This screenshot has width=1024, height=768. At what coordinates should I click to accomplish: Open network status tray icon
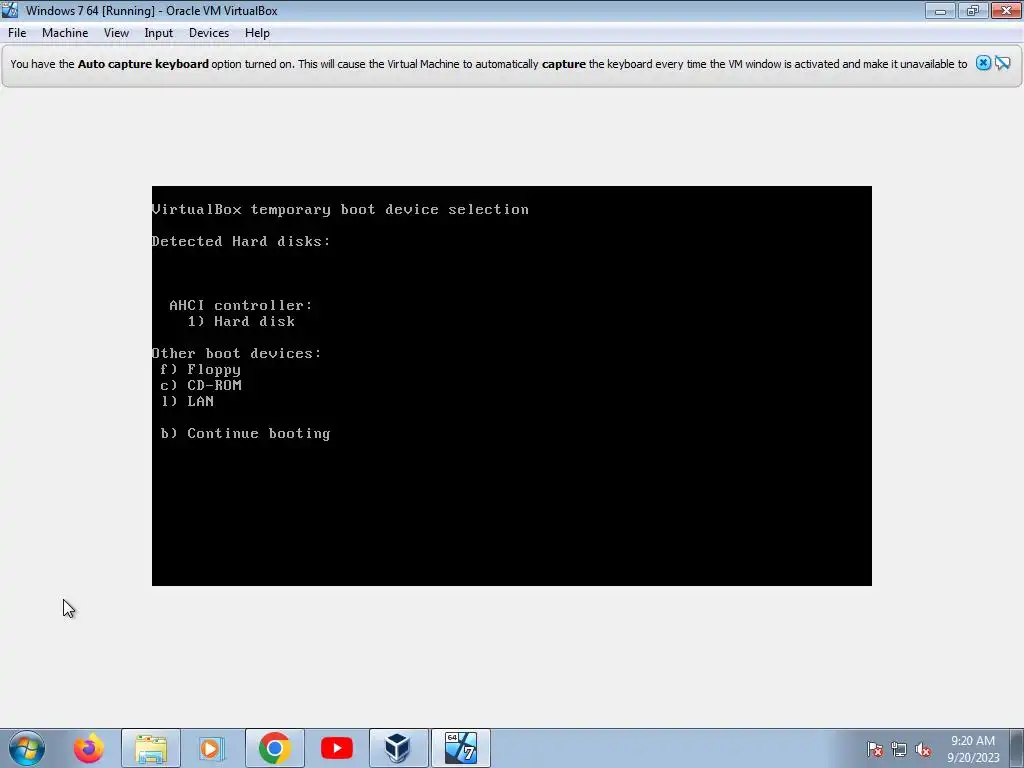899,750
